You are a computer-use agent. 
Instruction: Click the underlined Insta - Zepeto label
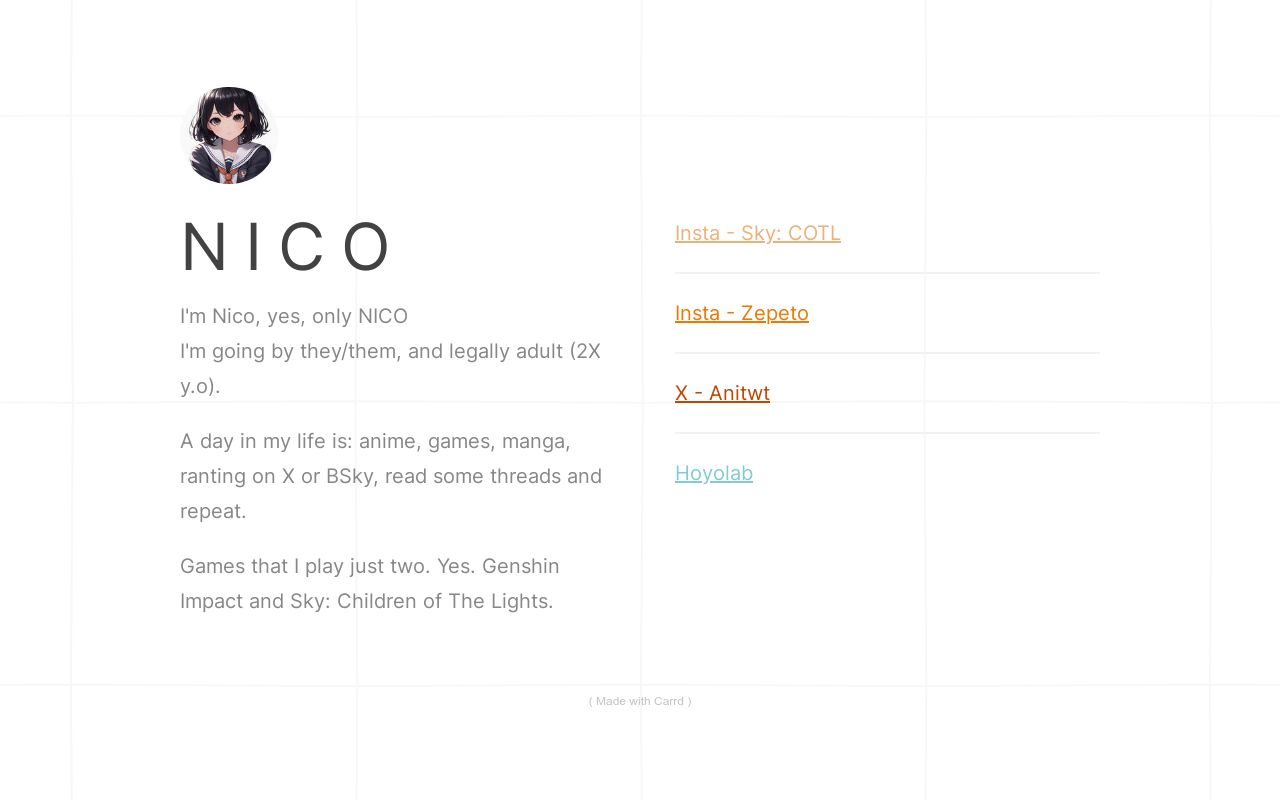741,313
